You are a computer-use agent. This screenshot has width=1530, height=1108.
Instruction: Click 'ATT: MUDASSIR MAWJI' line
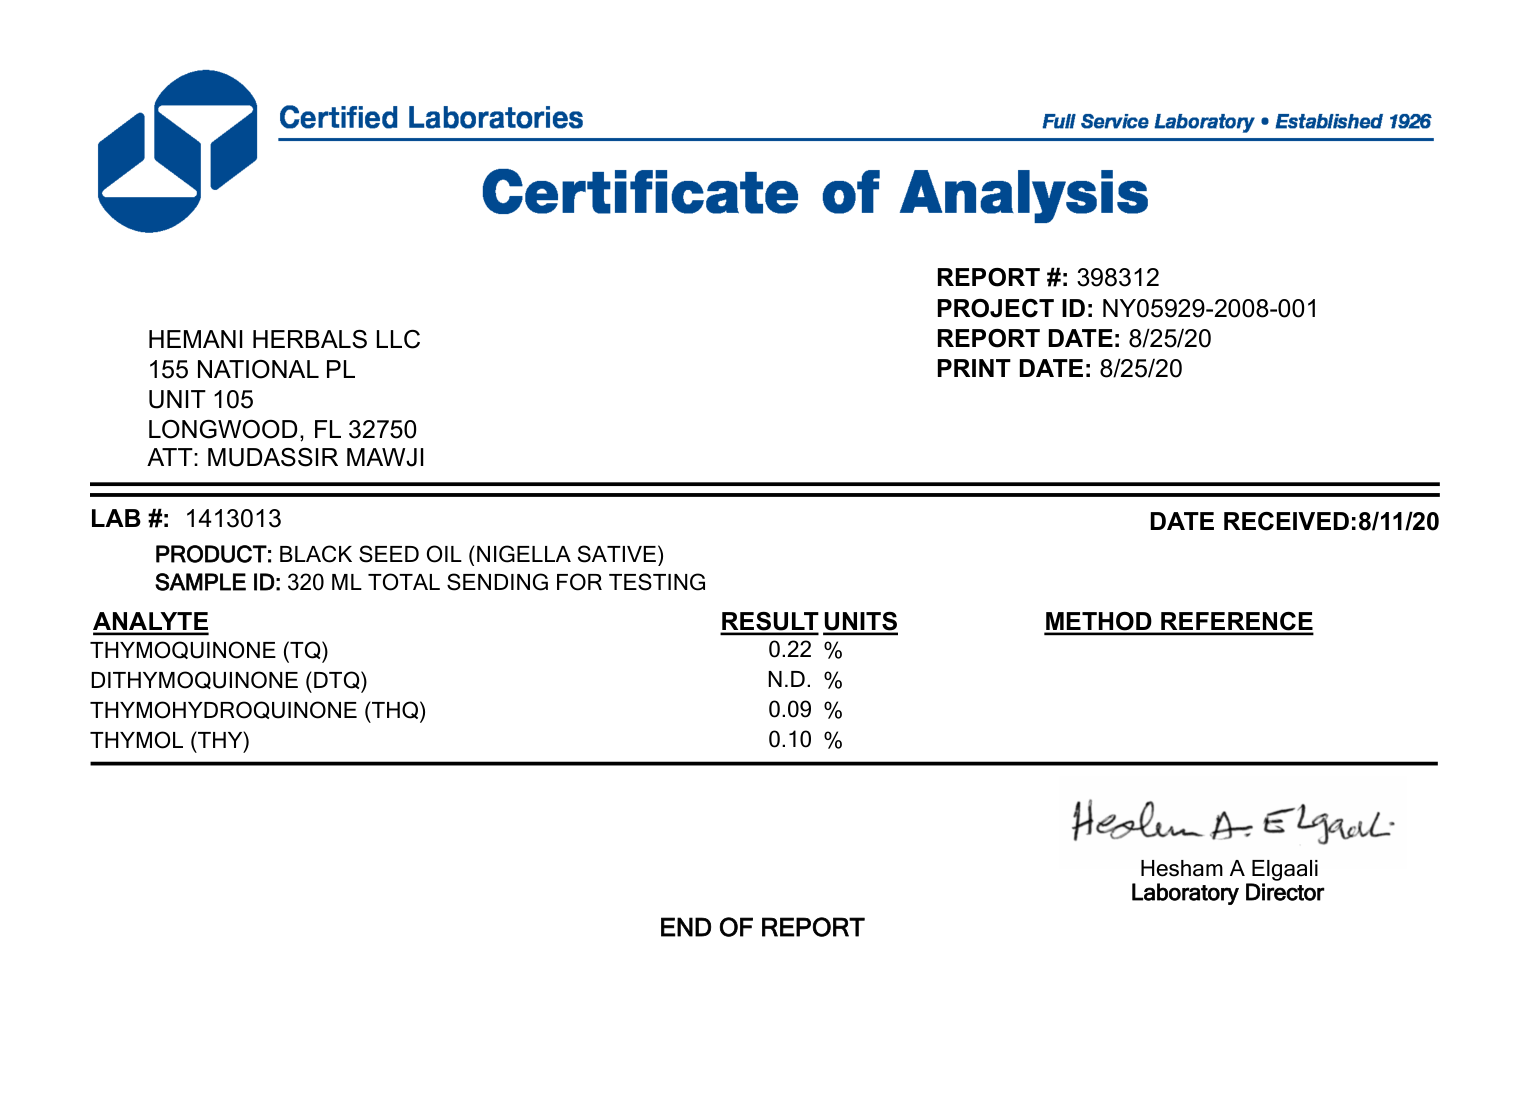(286, 458)
